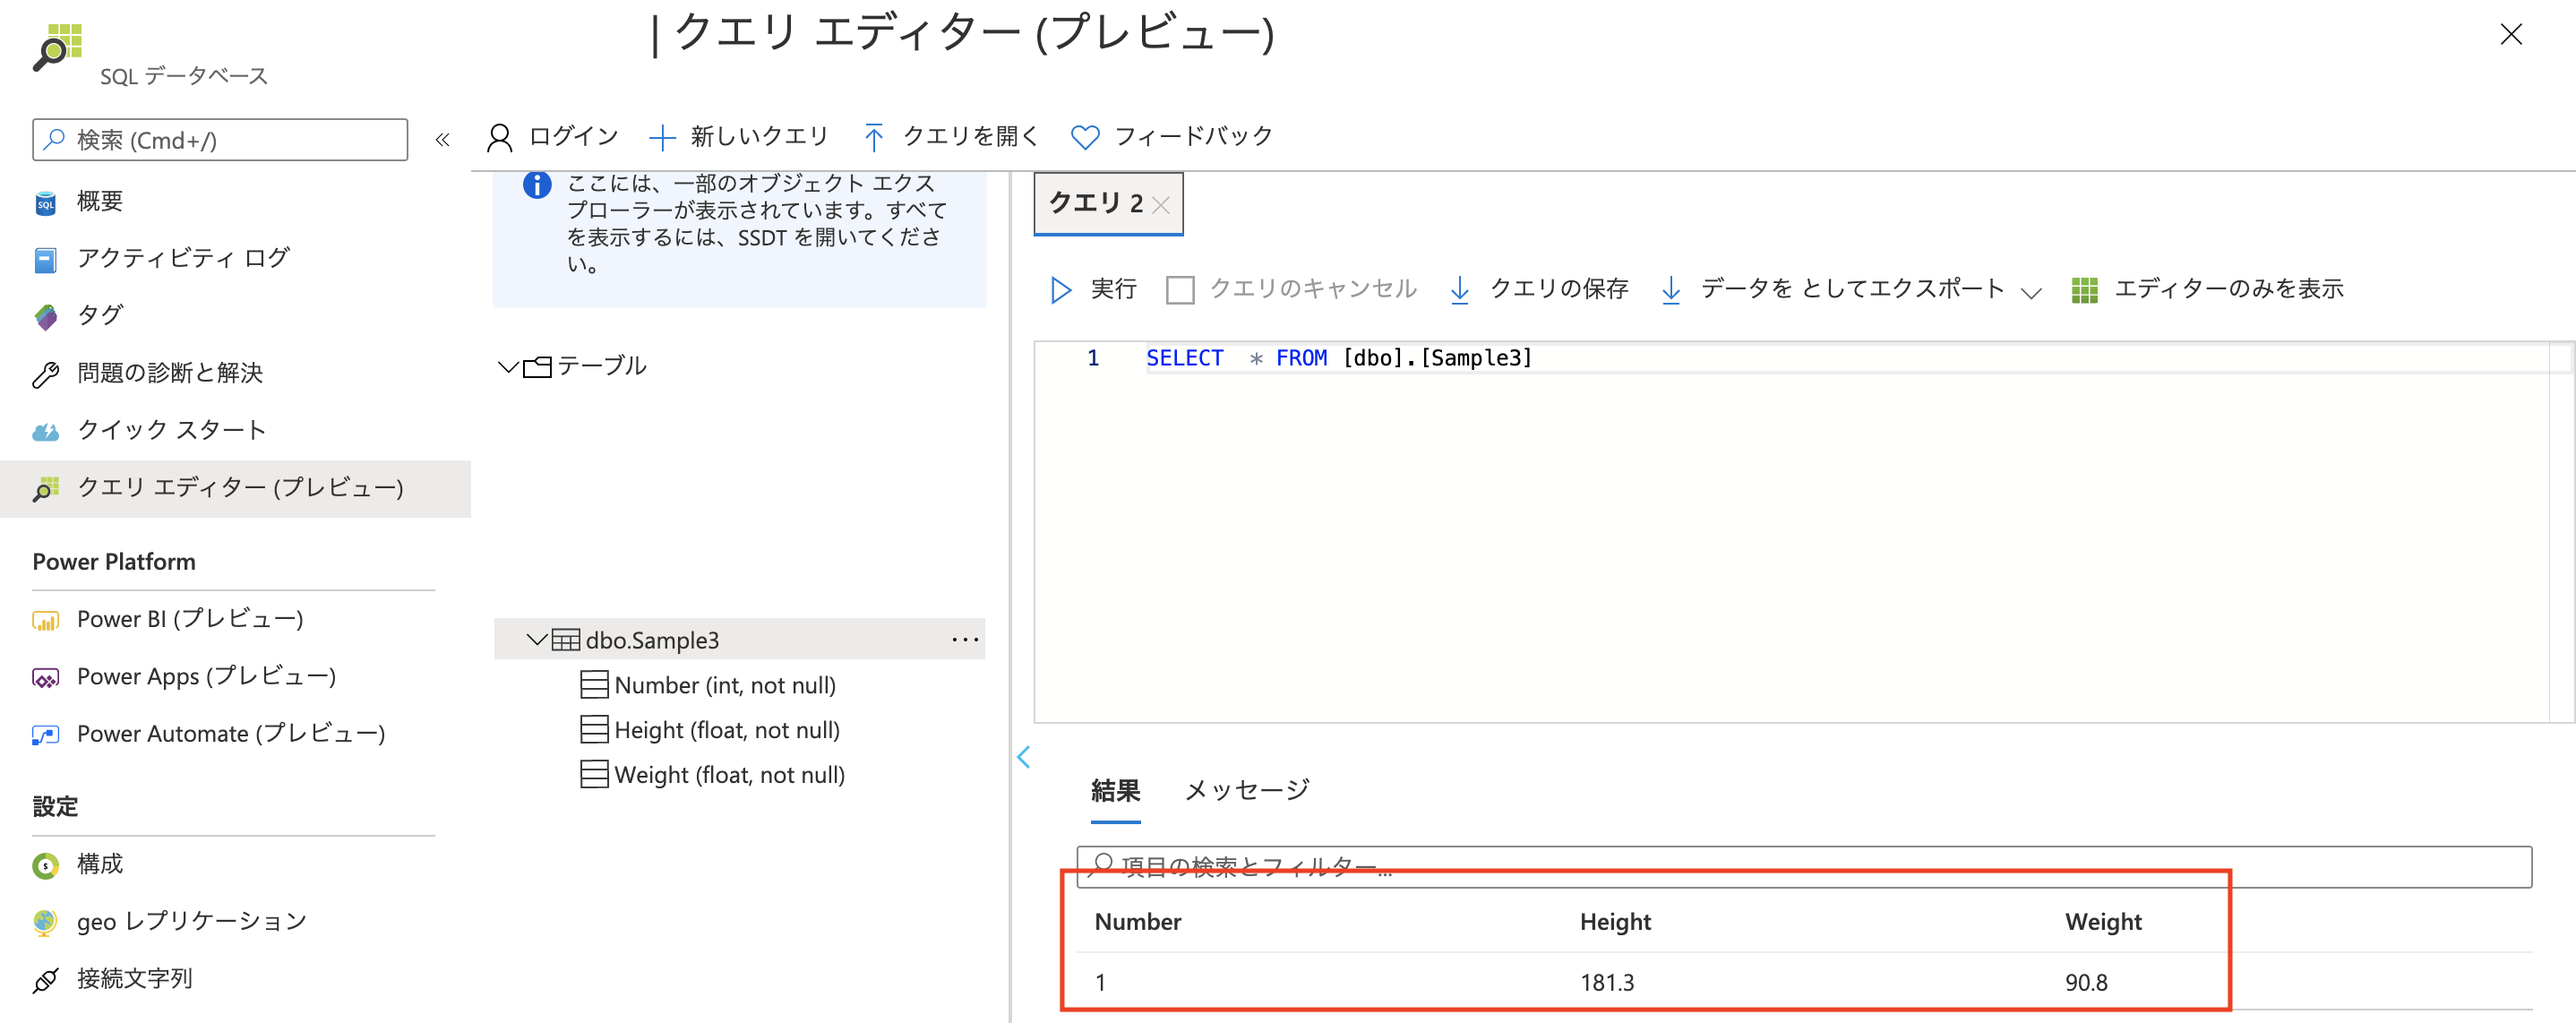
Task: Click the ログイン person icon
Action: tap(499, 137)
